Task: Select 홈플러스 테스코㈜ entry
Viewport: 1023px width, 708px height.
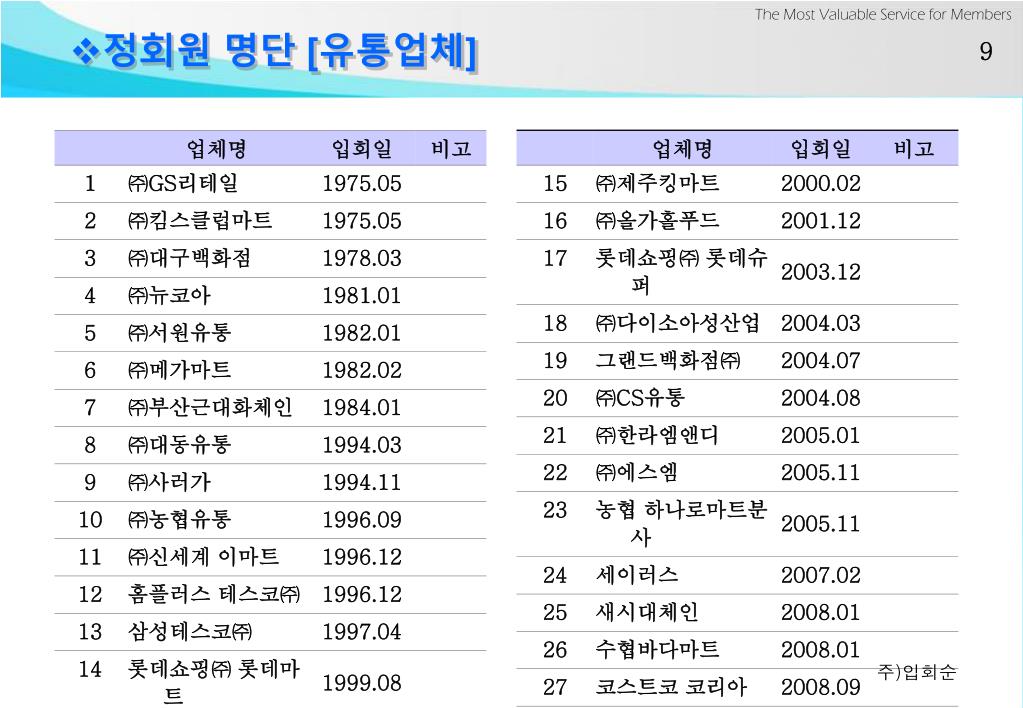Action: (x=214, y=594)
